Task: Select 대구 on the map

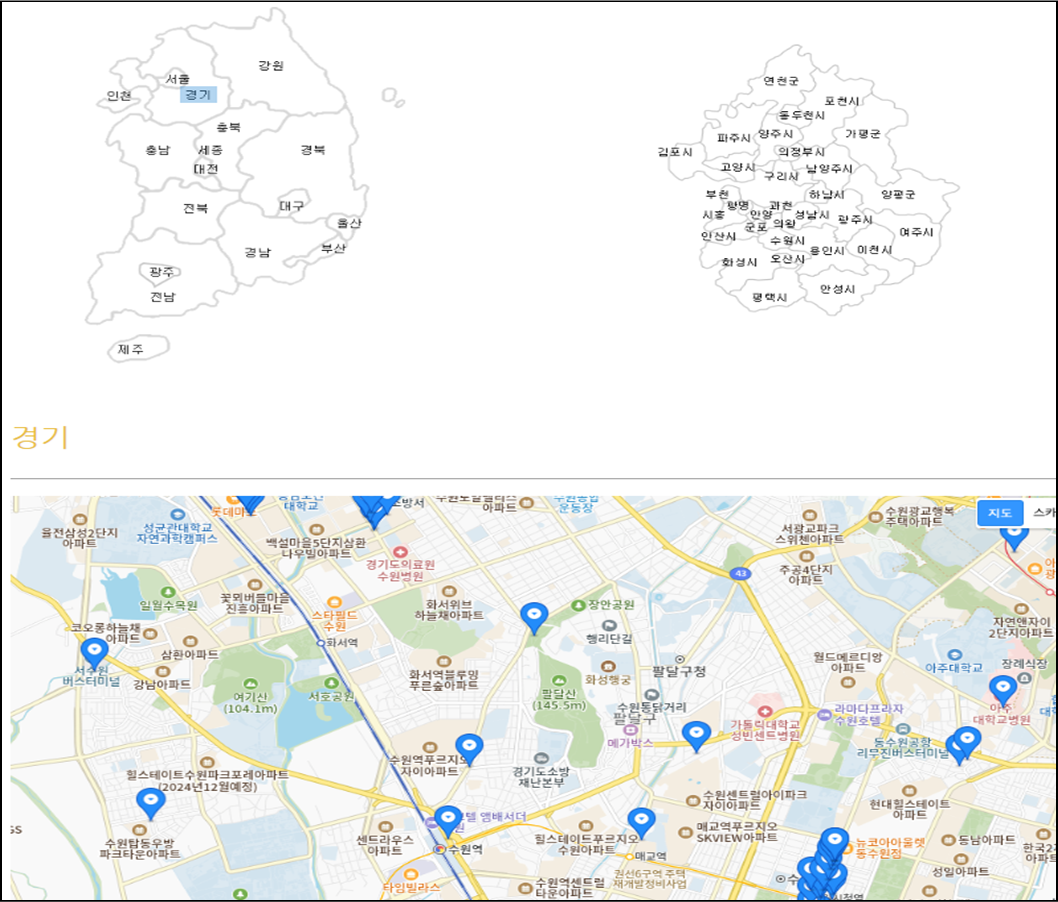Action: pos(291,206)
